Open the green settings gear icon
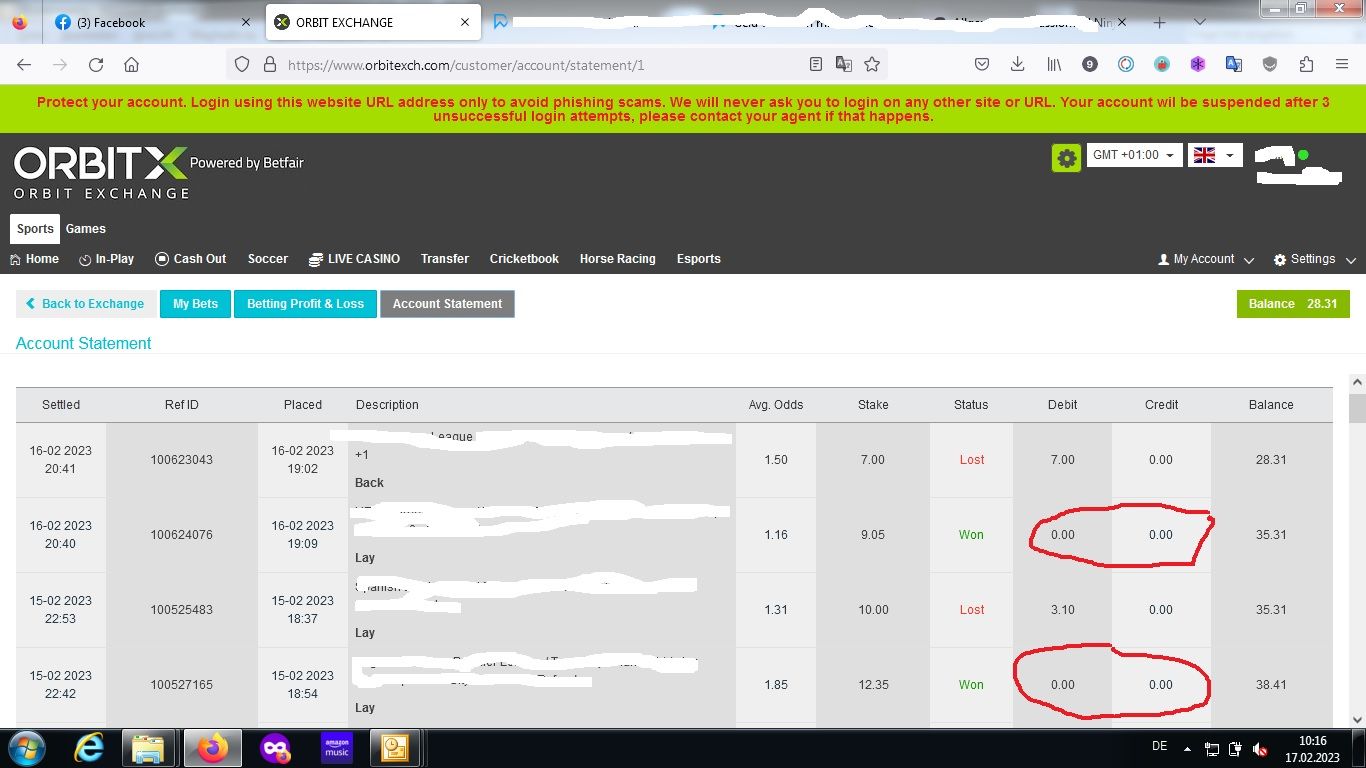Image resolution: width=1366 pixels, height=768 pixels. [x=1066, y=158]
